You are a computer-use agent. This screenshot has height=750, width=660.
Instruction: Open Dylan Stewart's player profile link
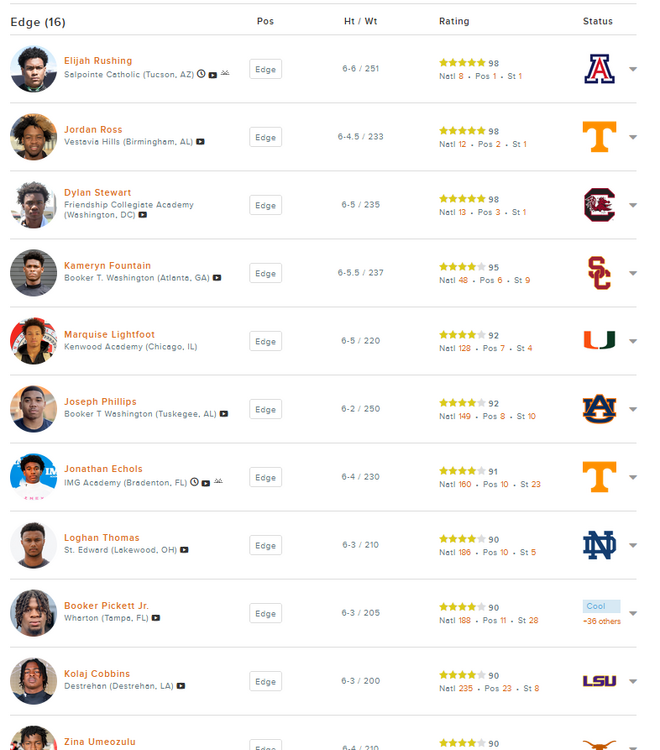[x=97, y=193]
